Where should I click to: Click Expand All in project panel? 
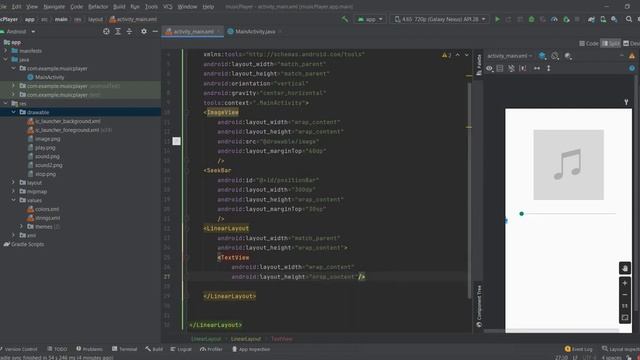point(118,31)
